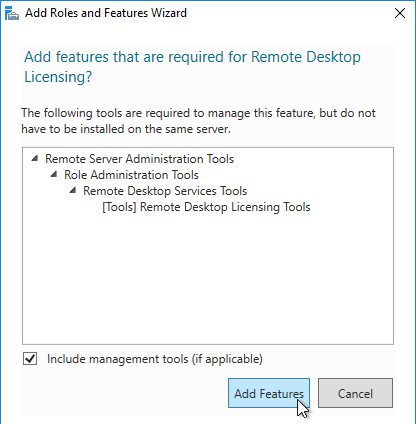This screenshot has width=416, height=424.
Task: Collapse the Remote Server Administration Tools node arrow
Action: point(35,158)
